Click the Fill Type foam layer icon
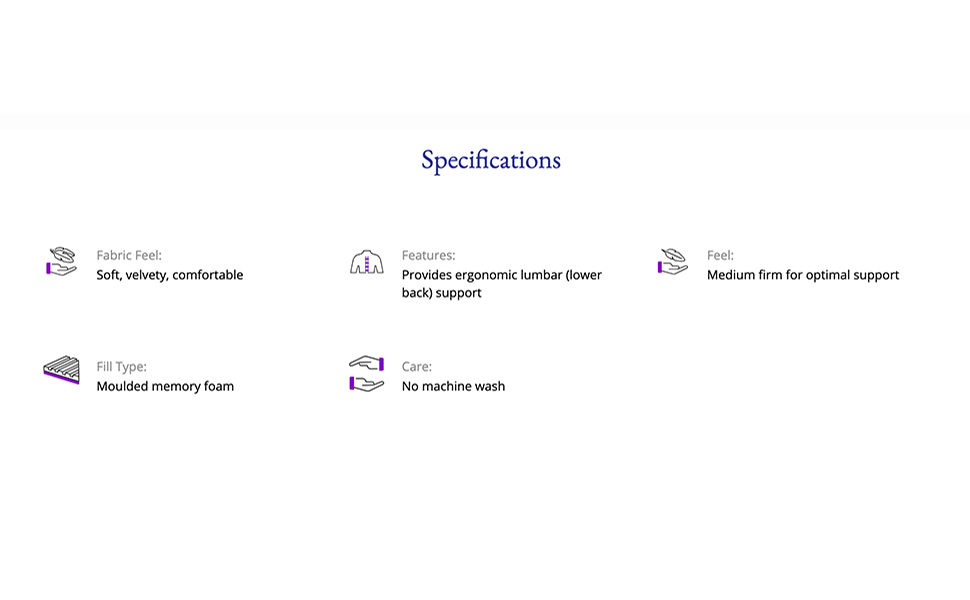 coord(62,370)
